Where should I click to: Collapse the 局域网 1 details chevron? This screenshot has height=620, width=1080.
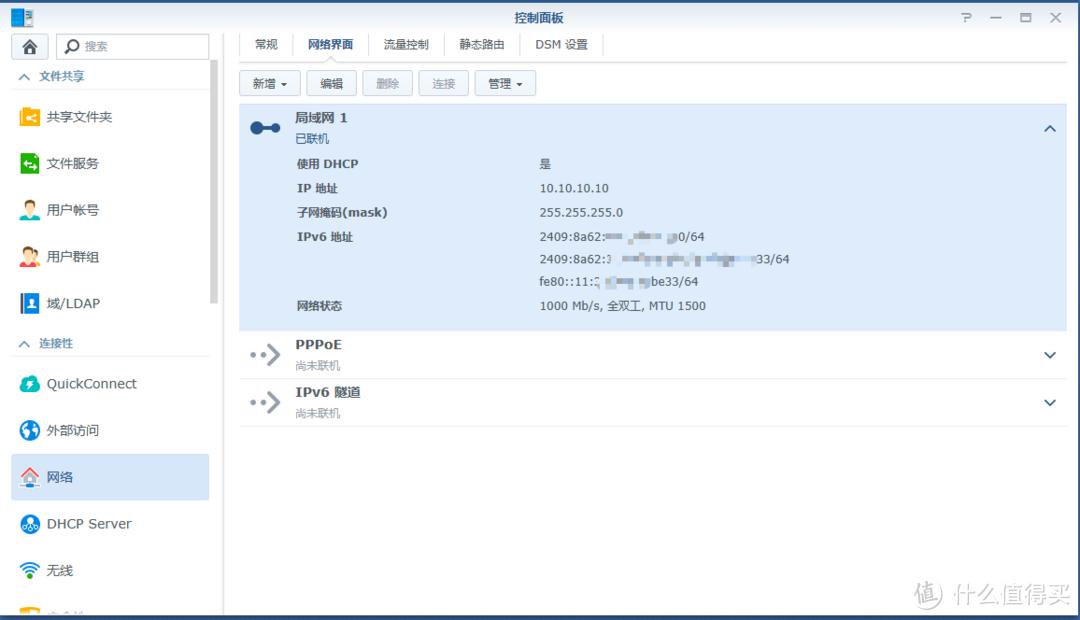1050,129
